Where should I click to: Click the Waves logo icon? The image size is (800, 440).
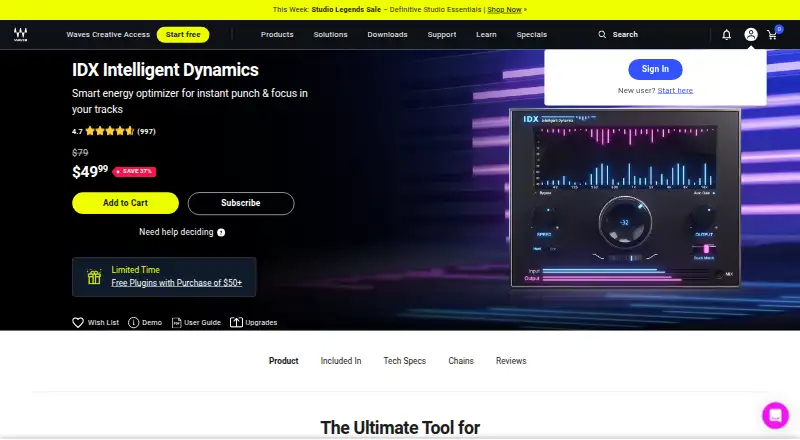tap(20, 34)
